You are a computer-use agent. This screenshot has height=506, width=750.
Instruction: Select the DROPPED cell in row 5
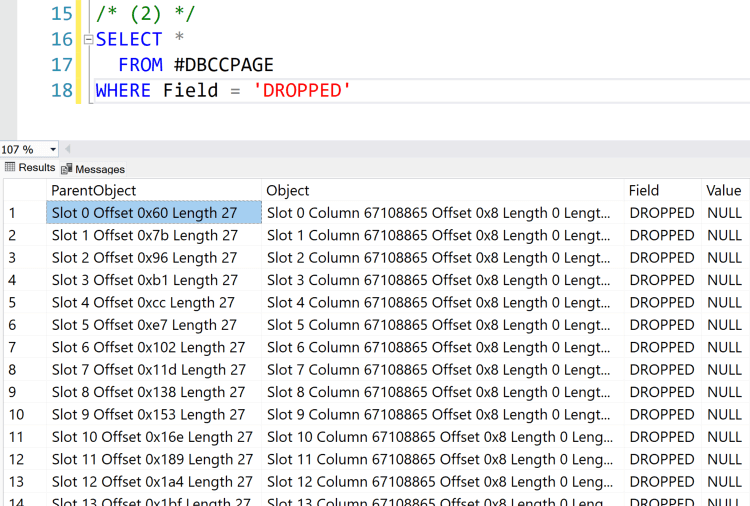(662, 302)
